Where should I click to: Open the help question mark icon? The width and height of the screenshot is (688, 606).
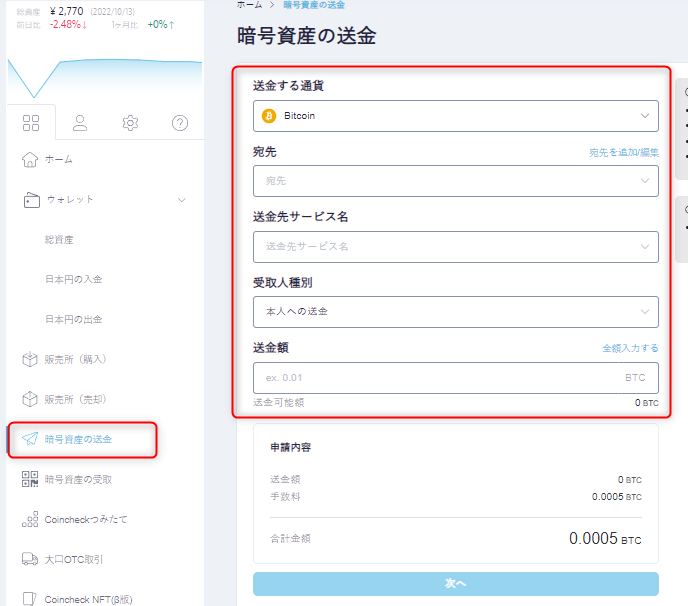(180, 123)
